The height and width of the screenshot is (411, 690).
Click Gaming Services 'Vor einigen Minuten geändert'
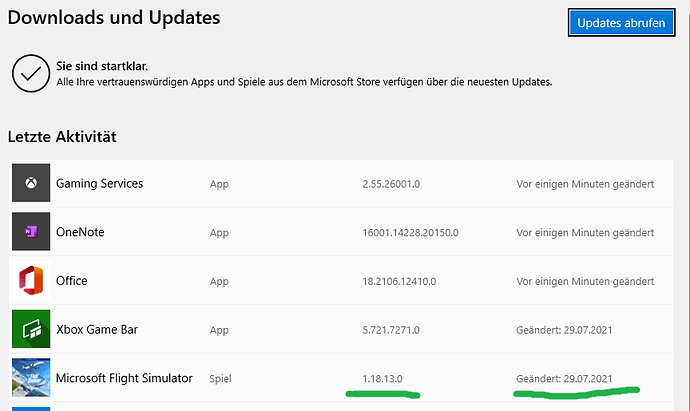(585, 184)
